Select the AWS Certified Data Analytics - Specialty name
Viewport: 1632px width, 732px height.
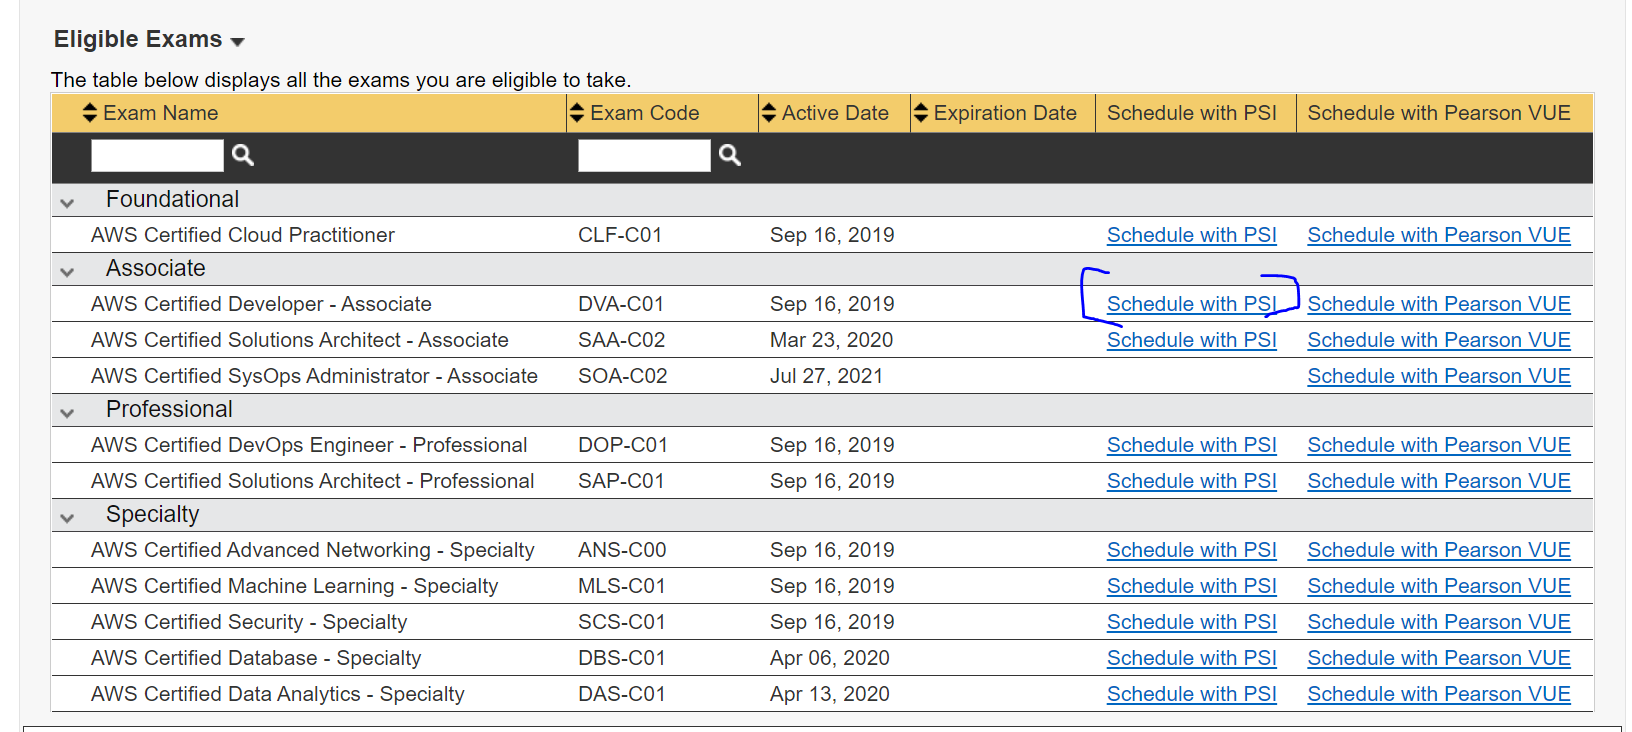pos(278,694)
